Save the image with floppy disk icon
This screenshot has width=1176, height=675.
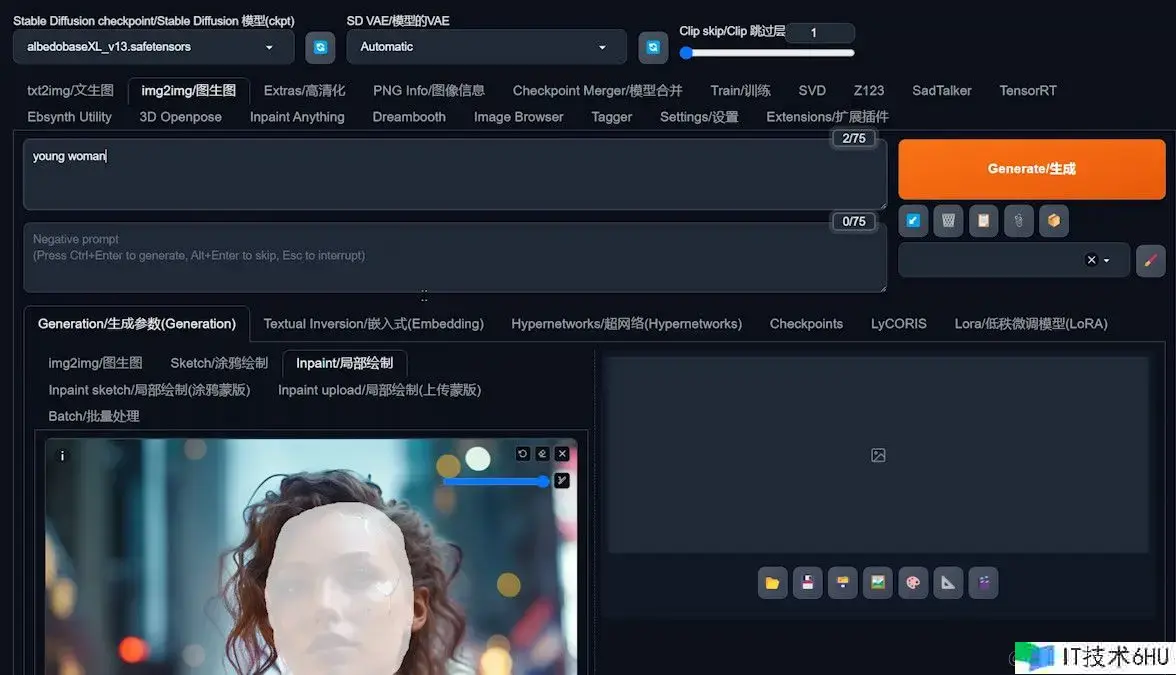(808, 584)
